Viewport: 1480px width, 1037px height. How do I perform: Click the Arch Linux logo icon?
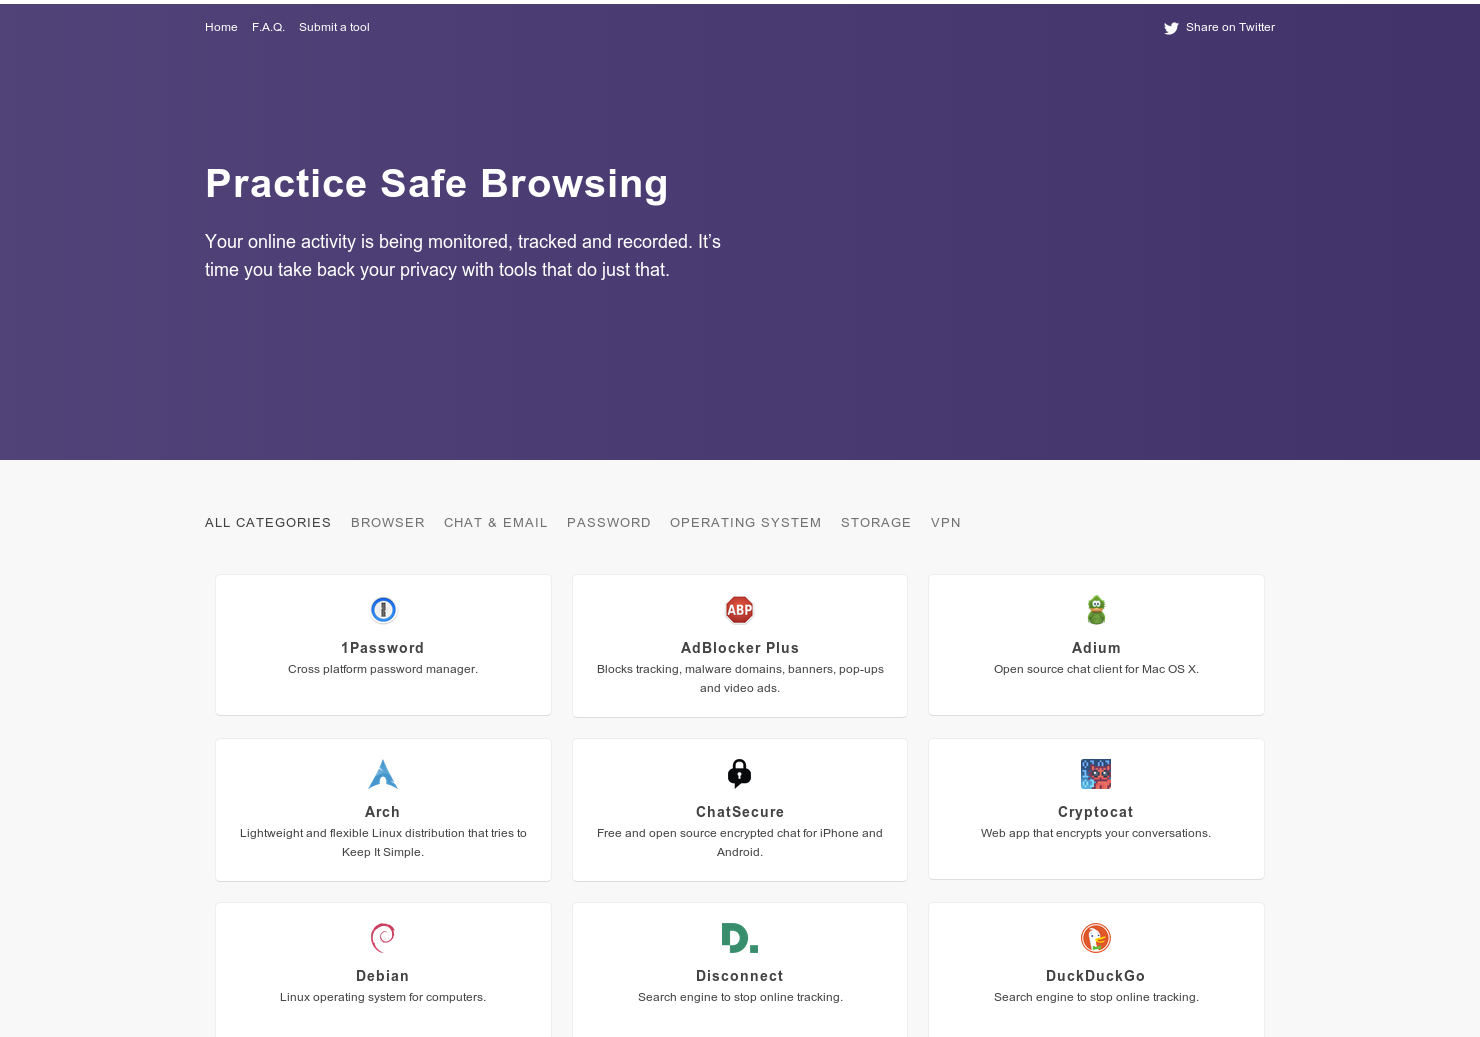pos(383,773)
